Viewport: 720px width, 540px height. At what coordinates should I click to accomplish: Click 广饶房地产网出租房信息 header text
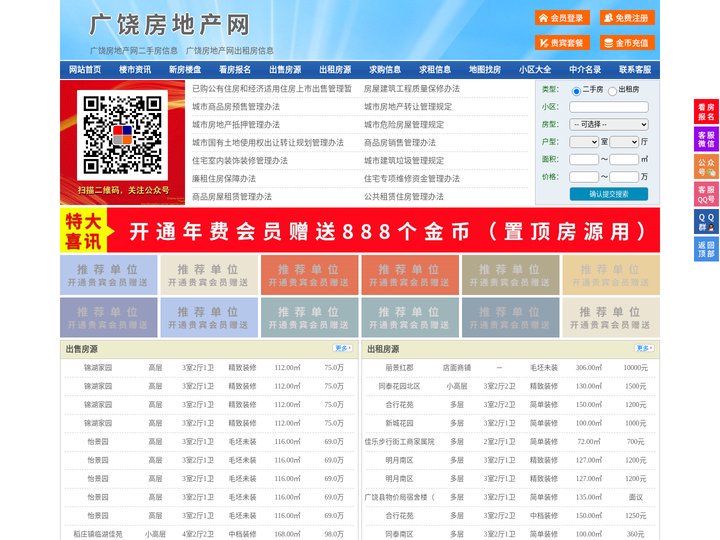[x=230, y=51]
